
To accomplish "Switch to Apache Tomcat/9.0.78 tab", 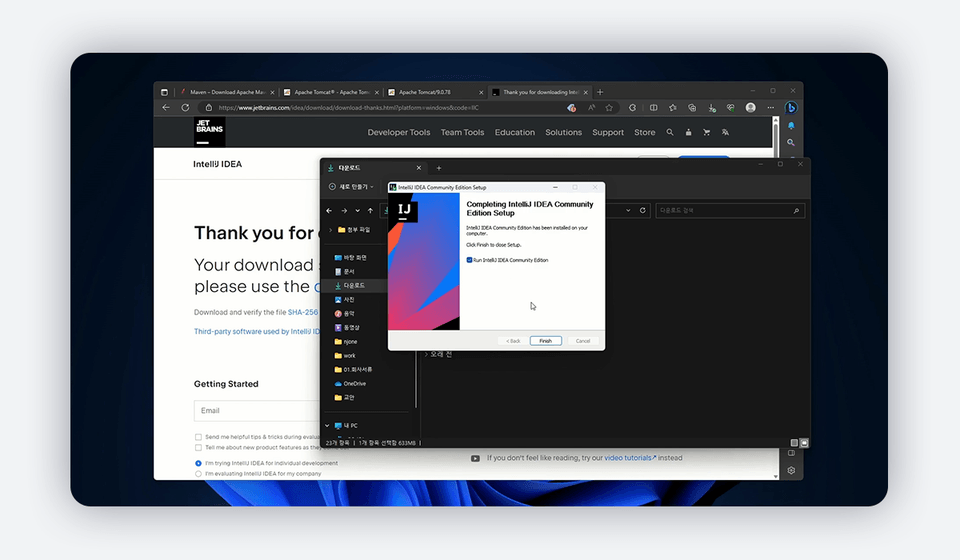I will (x=435, y=92).
